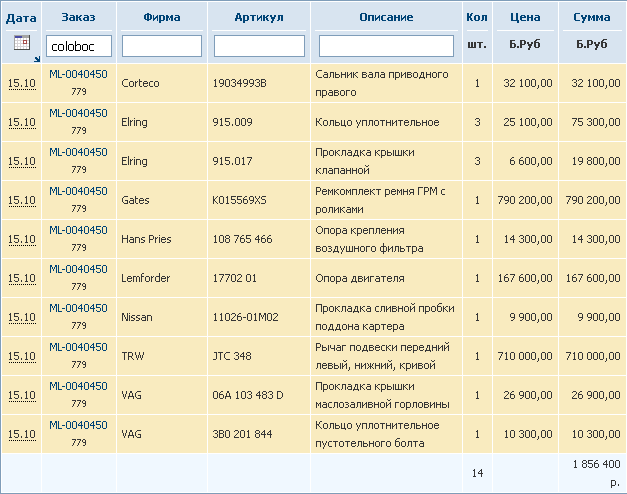
Task: Open order ML-0040450 in the TRW row
Action: [78, 347]
